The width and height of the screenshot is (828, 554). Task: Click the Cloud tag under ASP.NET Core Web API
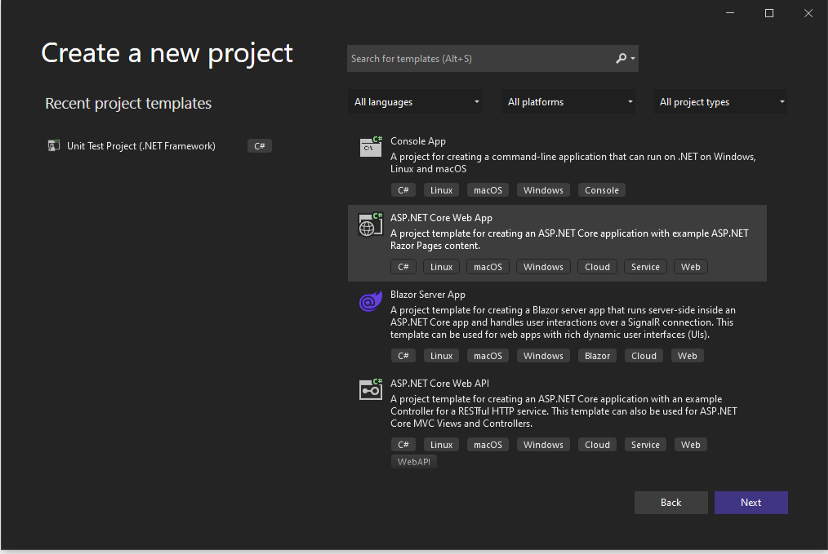coord(597,445)
